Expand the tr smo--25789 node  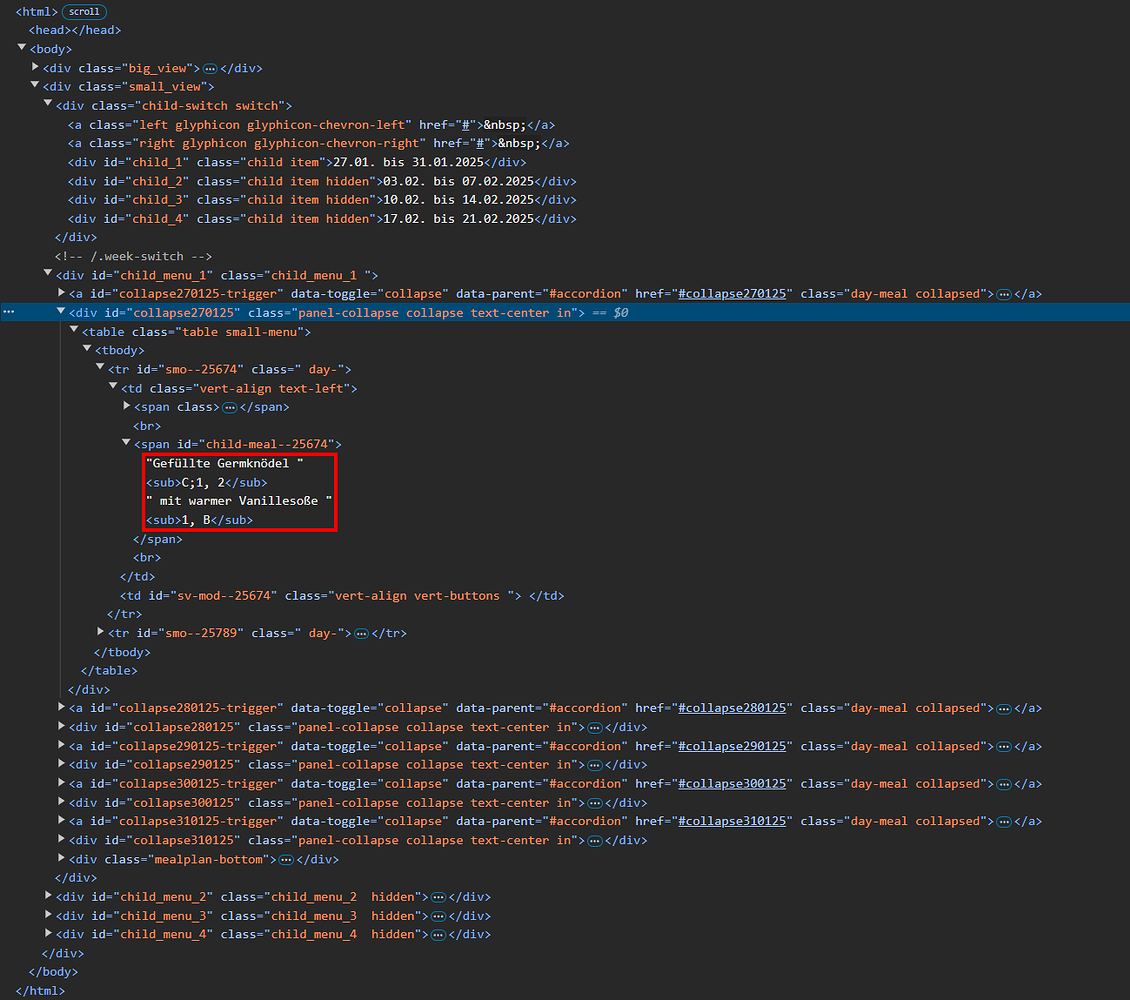100,632
